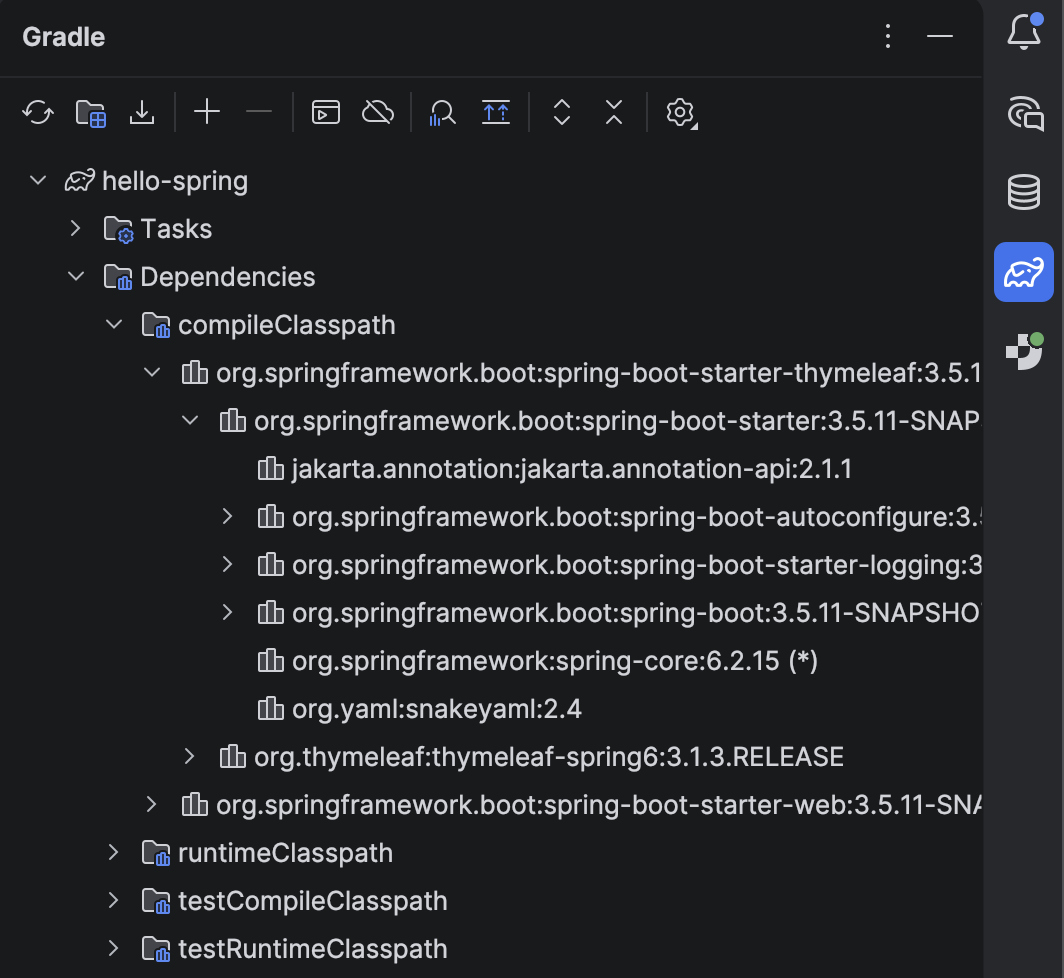Viewport: 1064px width, 978px height.
Task: Open Gradle build tool settings gear
Action: tap(681, 113)
